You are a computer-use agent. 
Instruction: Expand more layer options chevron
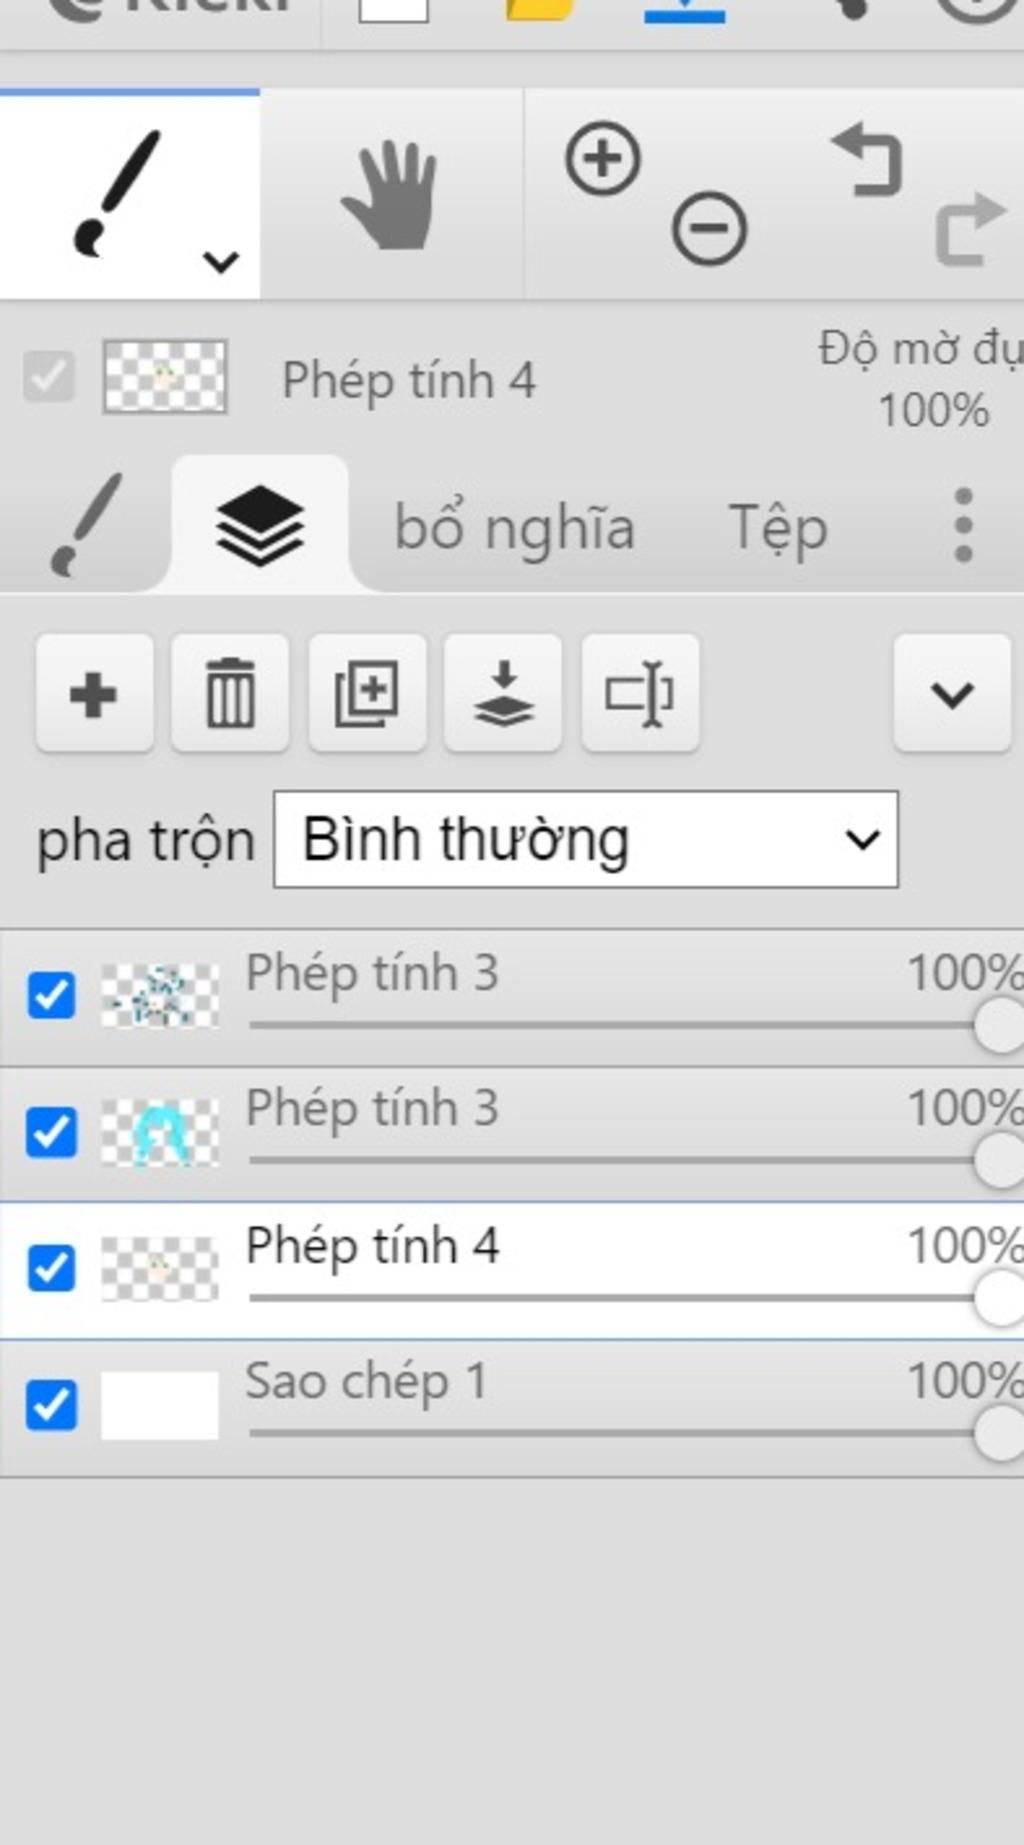[x=952, y=693]
